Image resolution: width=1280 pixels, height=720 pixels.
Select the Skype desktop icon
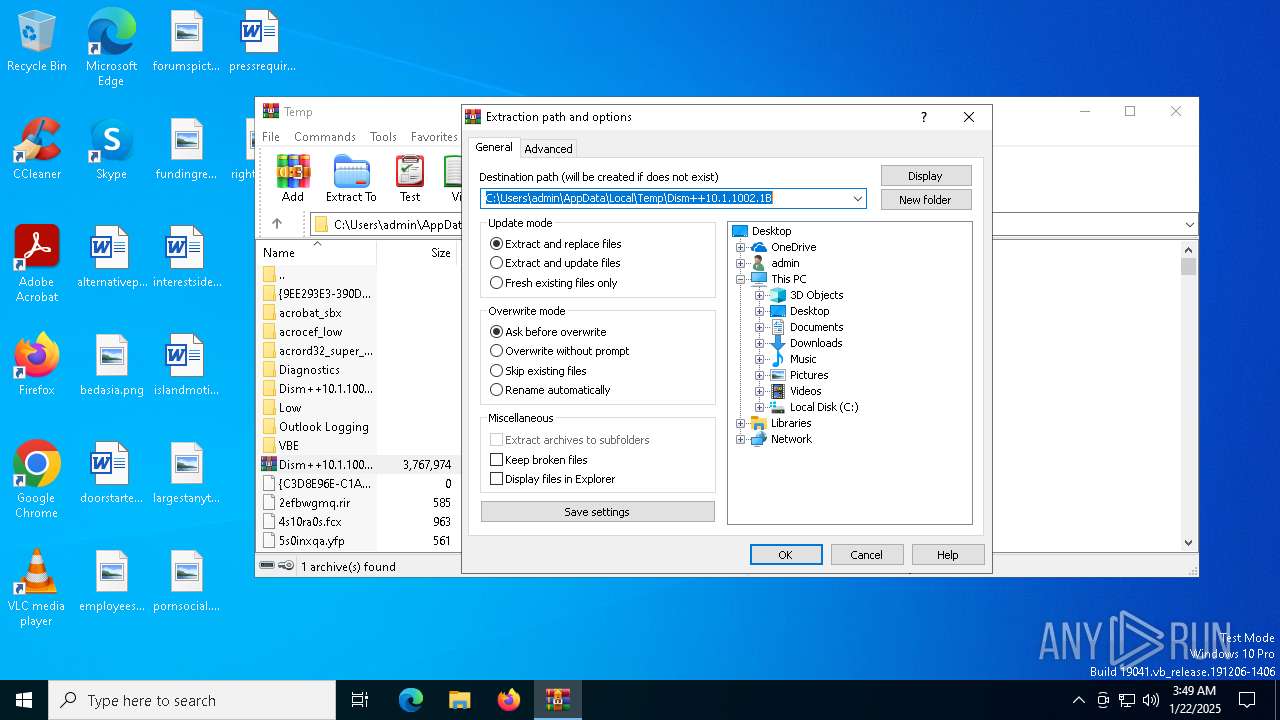point(111,149)
